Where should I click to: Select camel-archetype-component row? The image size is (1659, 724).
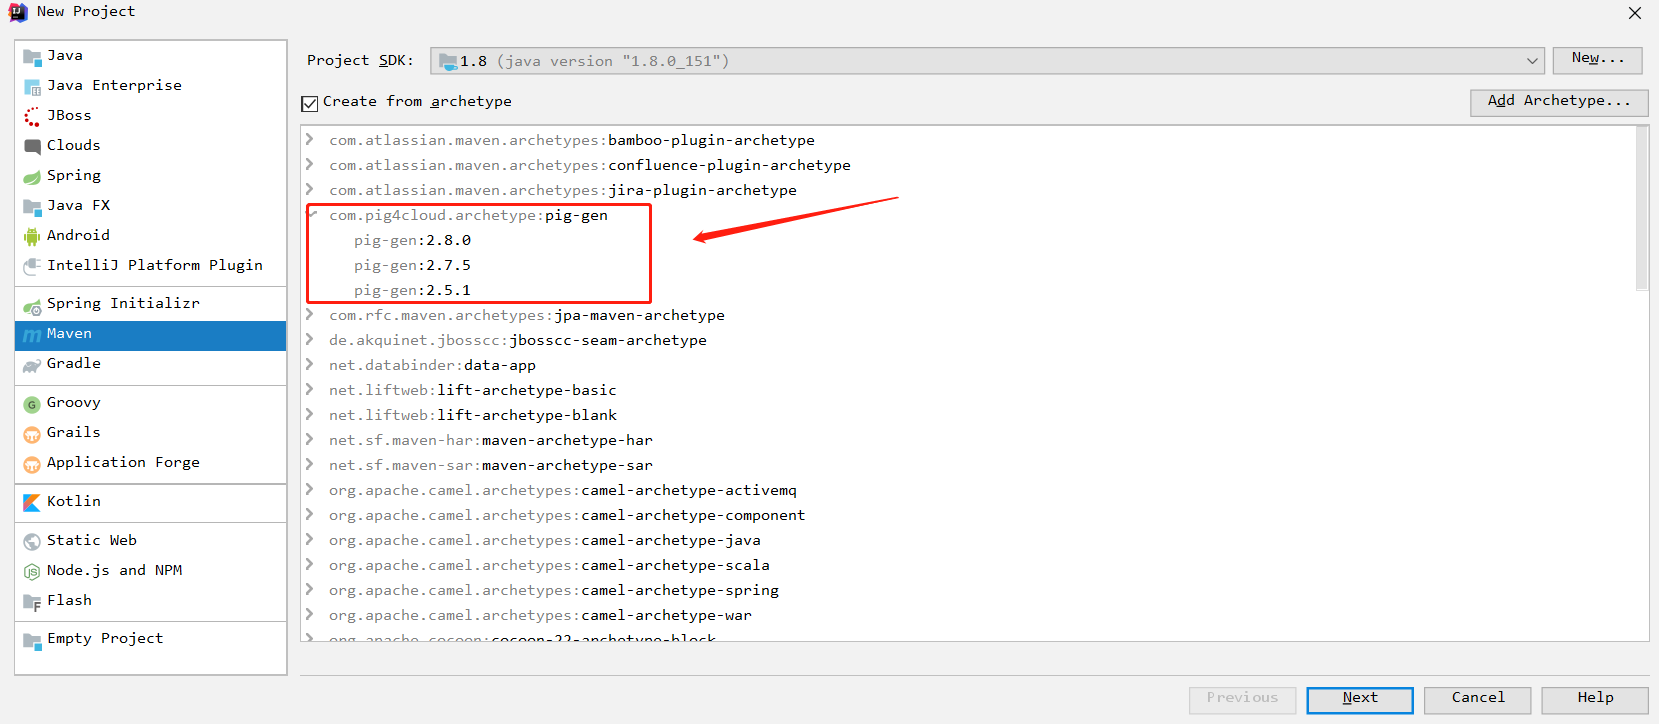pyautogui.click(x=968, y=515)
